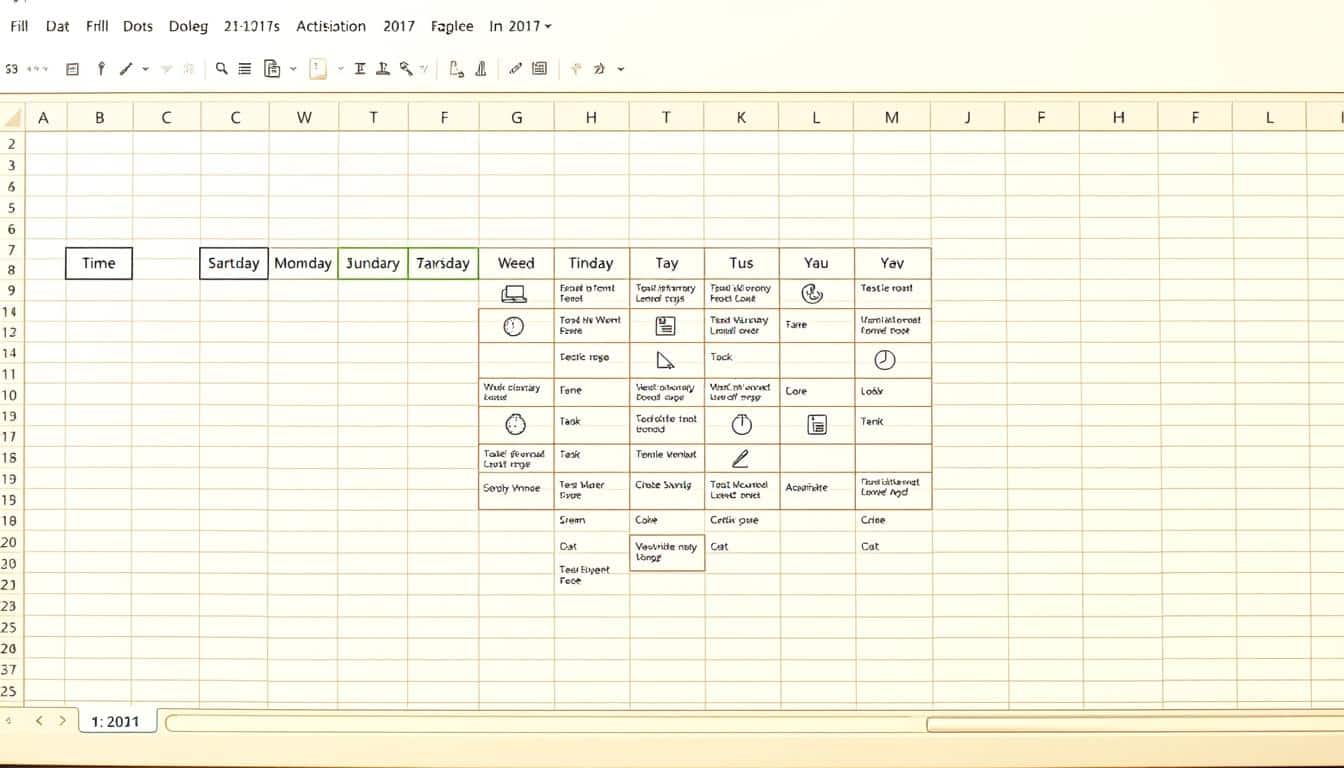Screen dimensions: 1344x768
Task: Expand the last dropdown arrow at toolbar end
Action: tap(621, 69)
